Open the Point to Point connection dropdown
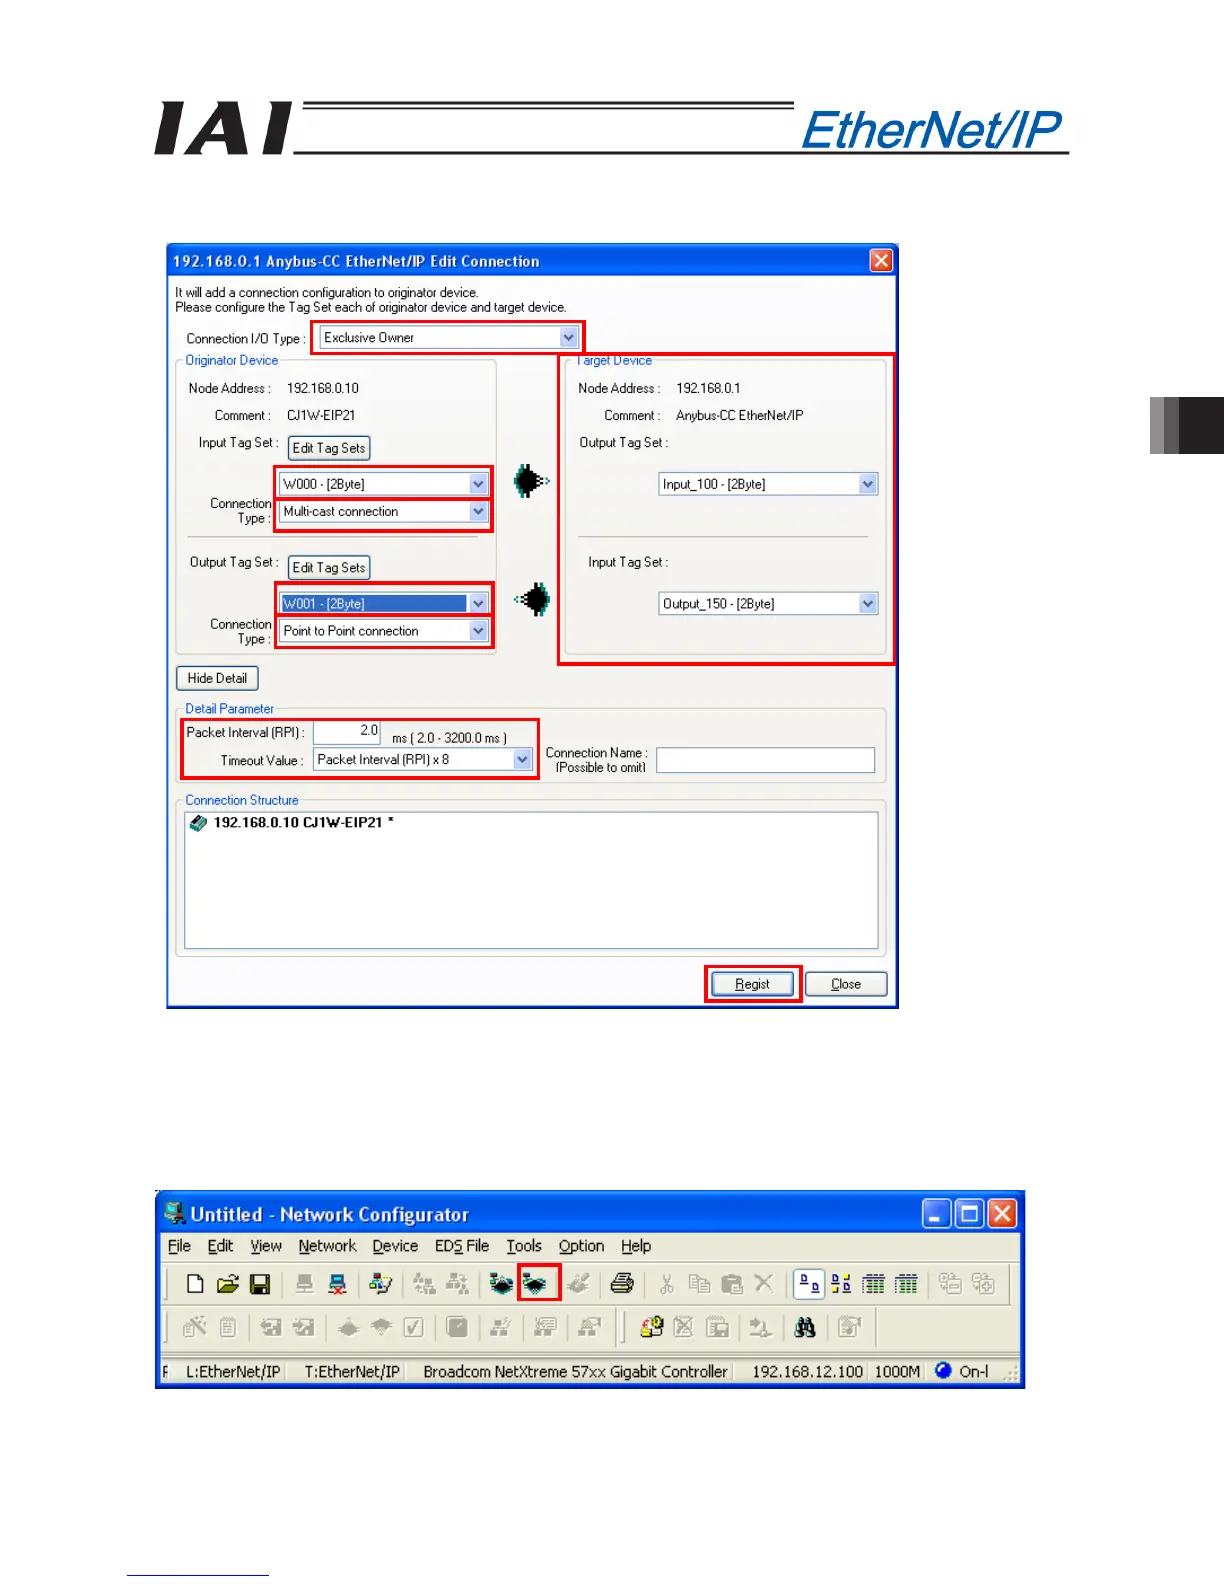 (478, 631)
